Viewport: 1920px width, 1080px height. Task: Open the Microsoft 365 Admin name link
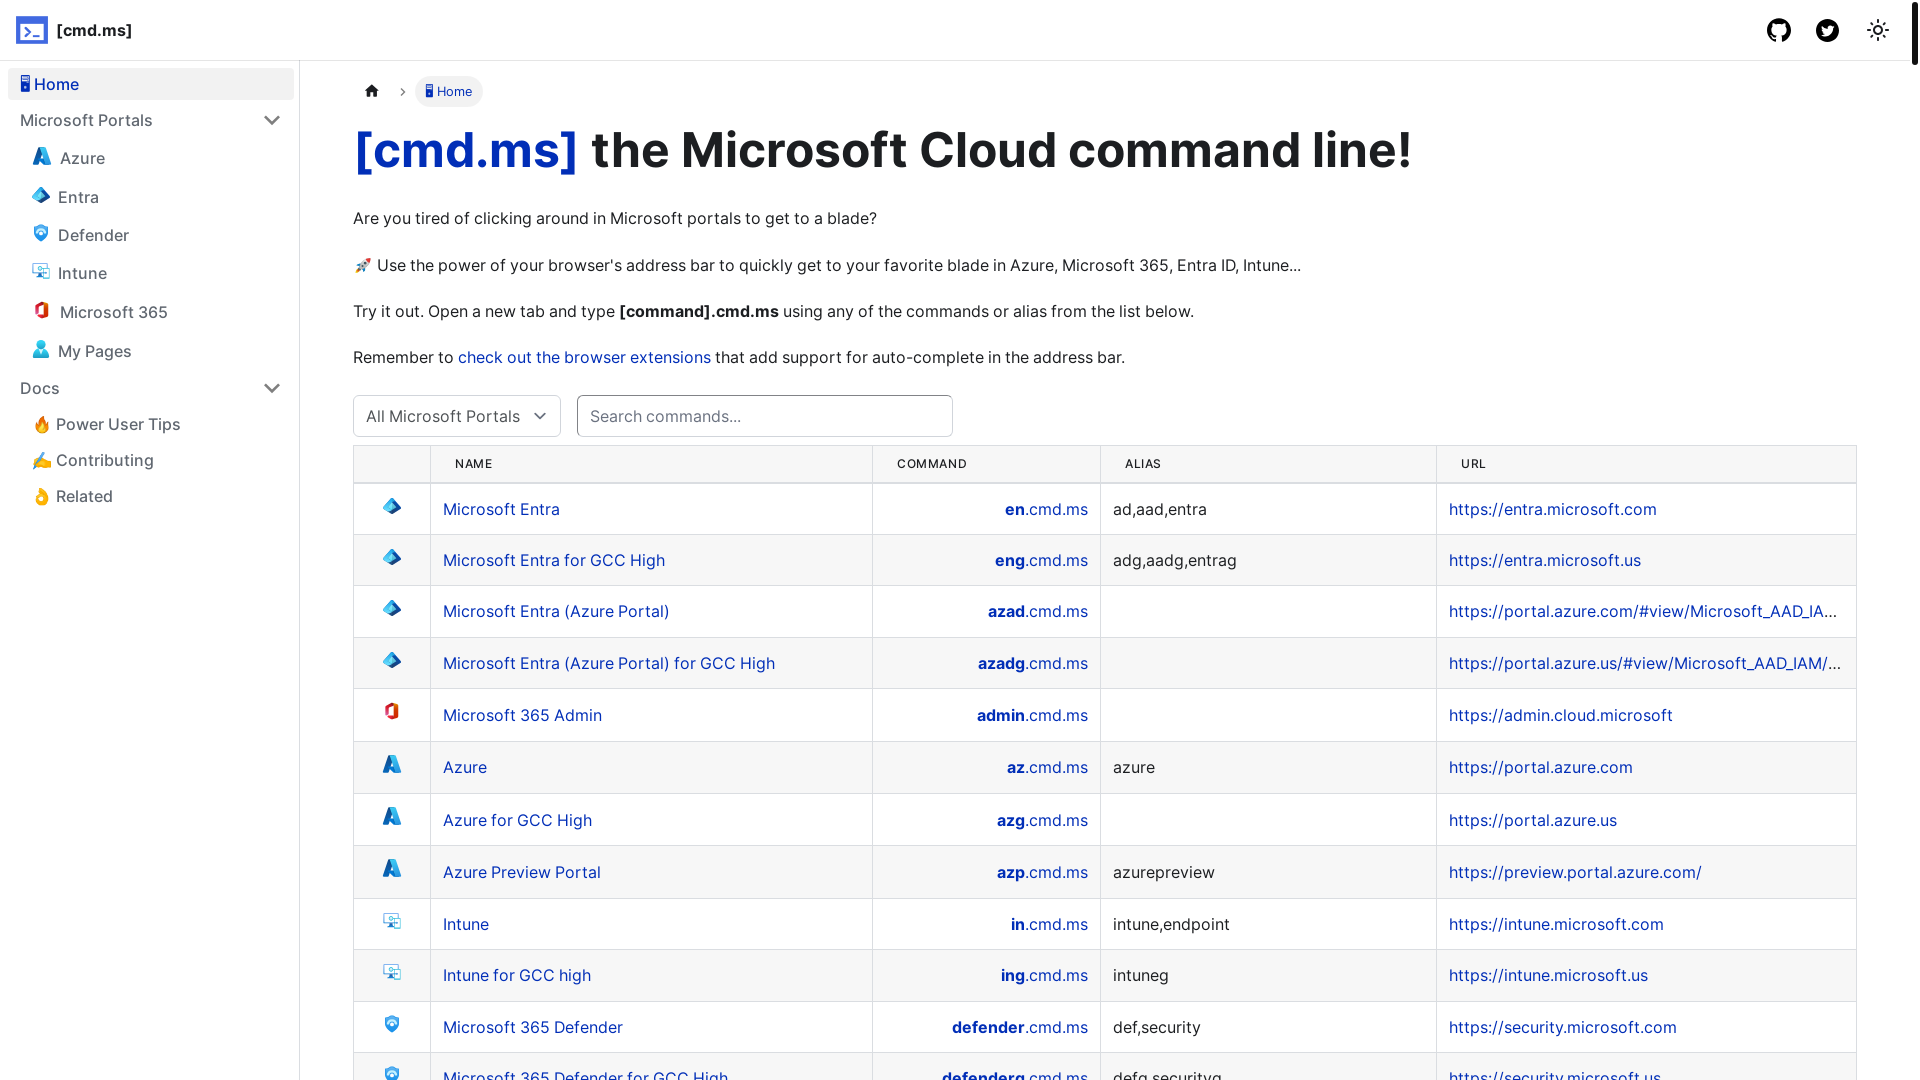coord(522,715)
